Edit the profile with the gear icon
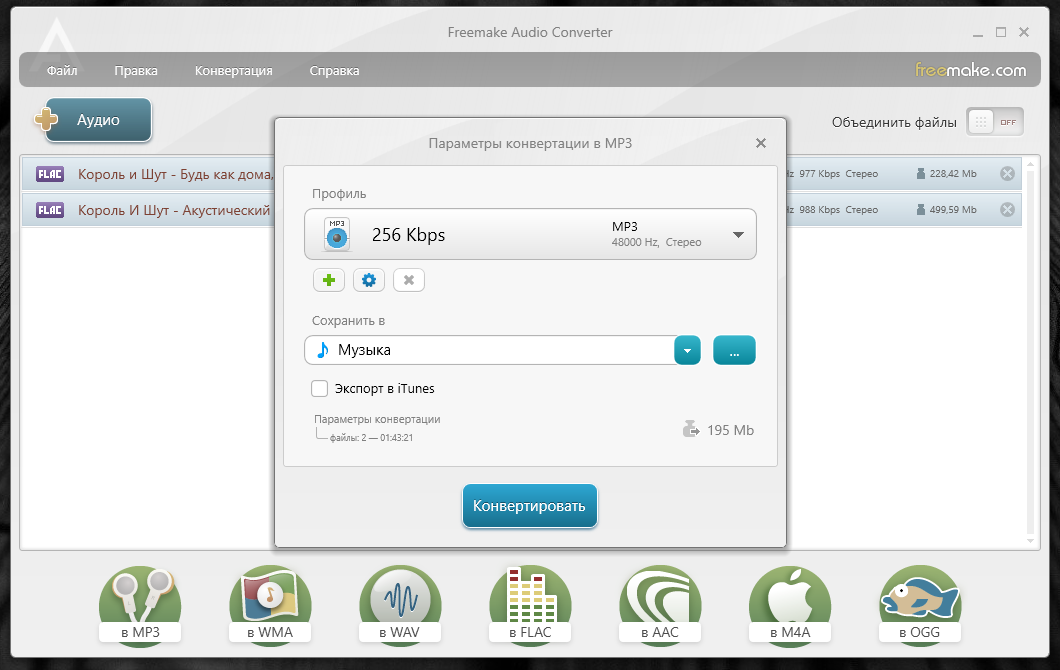This screenshot has height=670, width=1060. coord(369,280)
